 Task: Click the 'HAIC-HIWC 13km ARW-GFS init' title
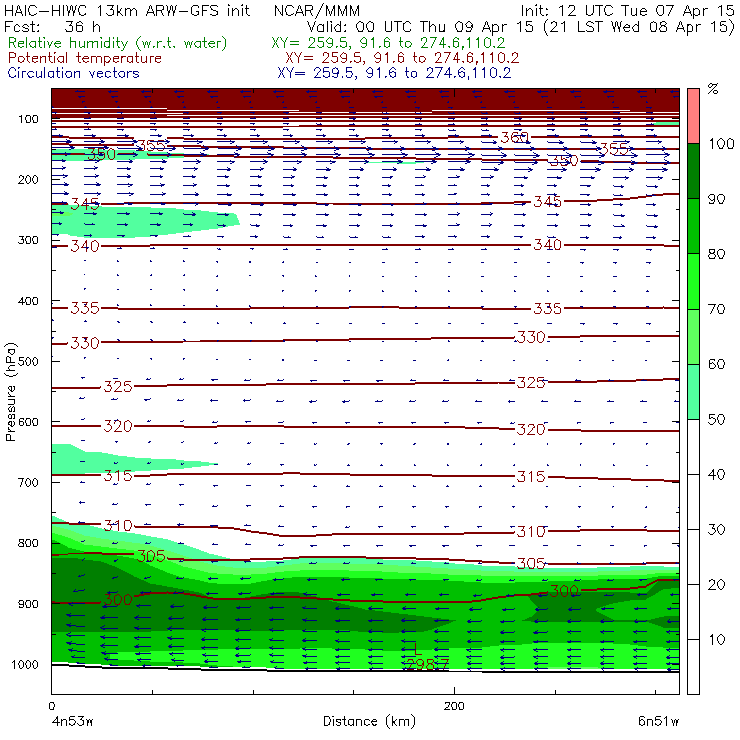[126, 10]
